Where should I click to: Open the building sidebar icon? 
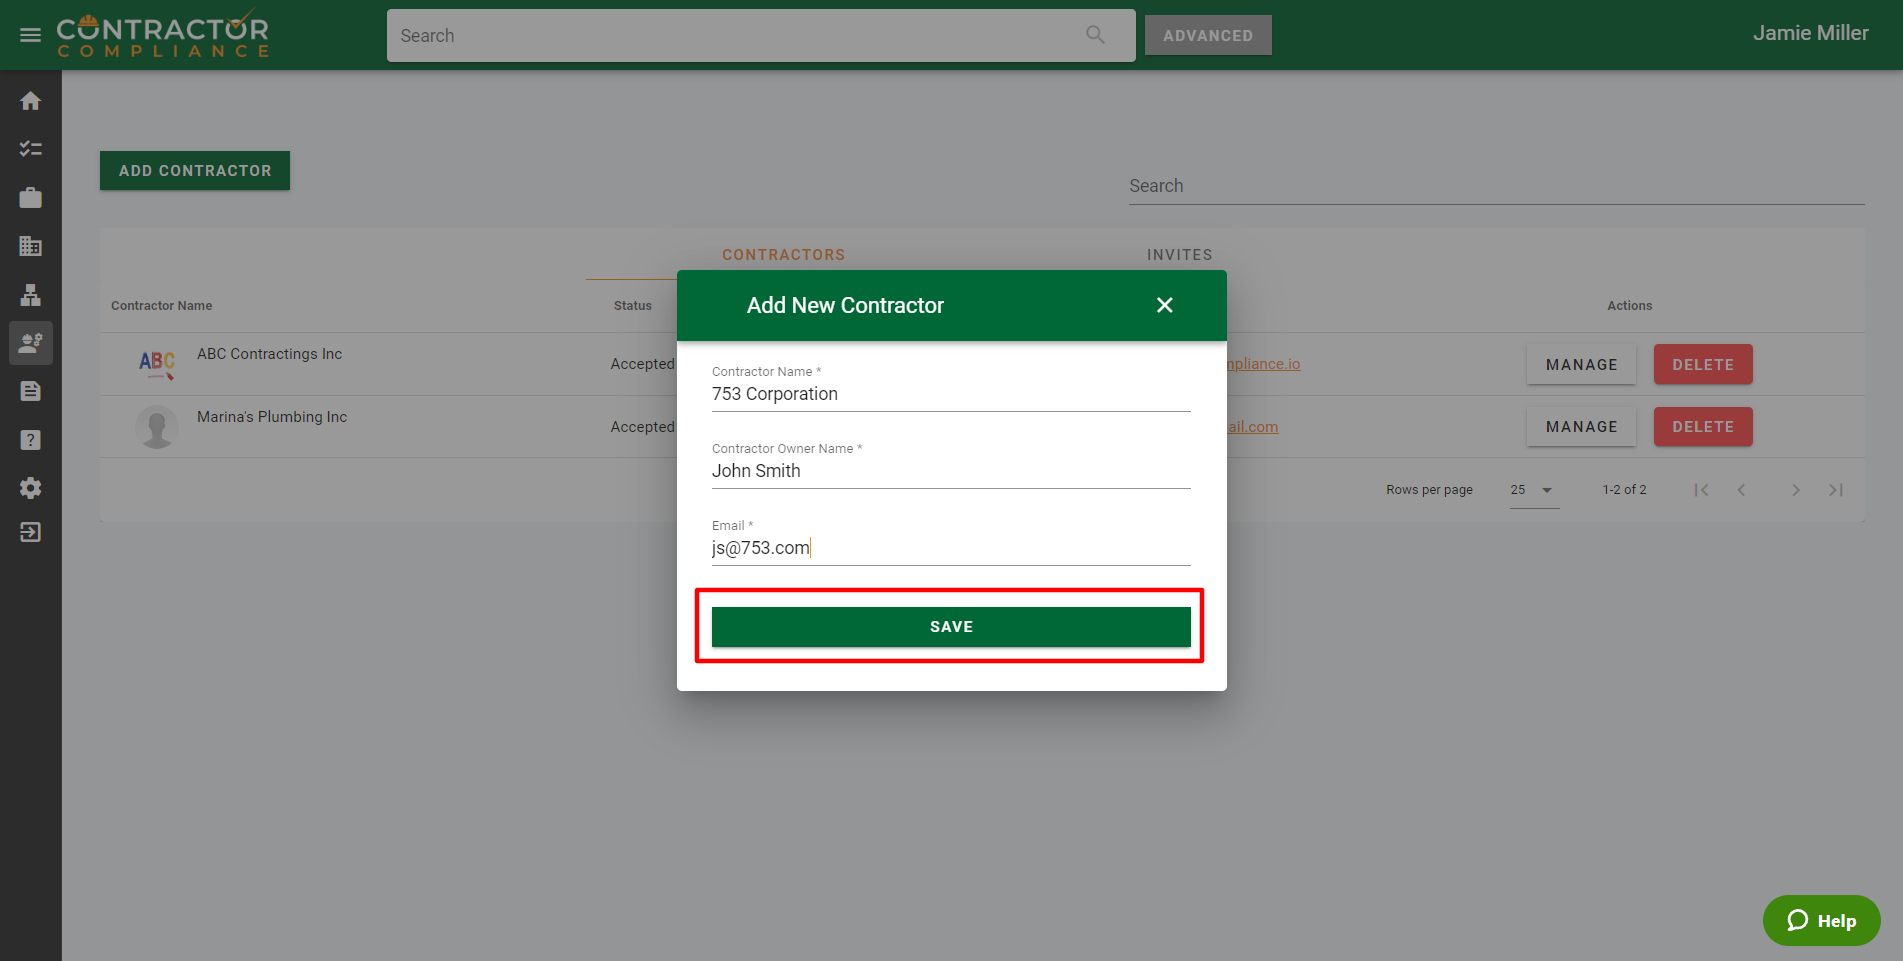(x=30, y=246)
